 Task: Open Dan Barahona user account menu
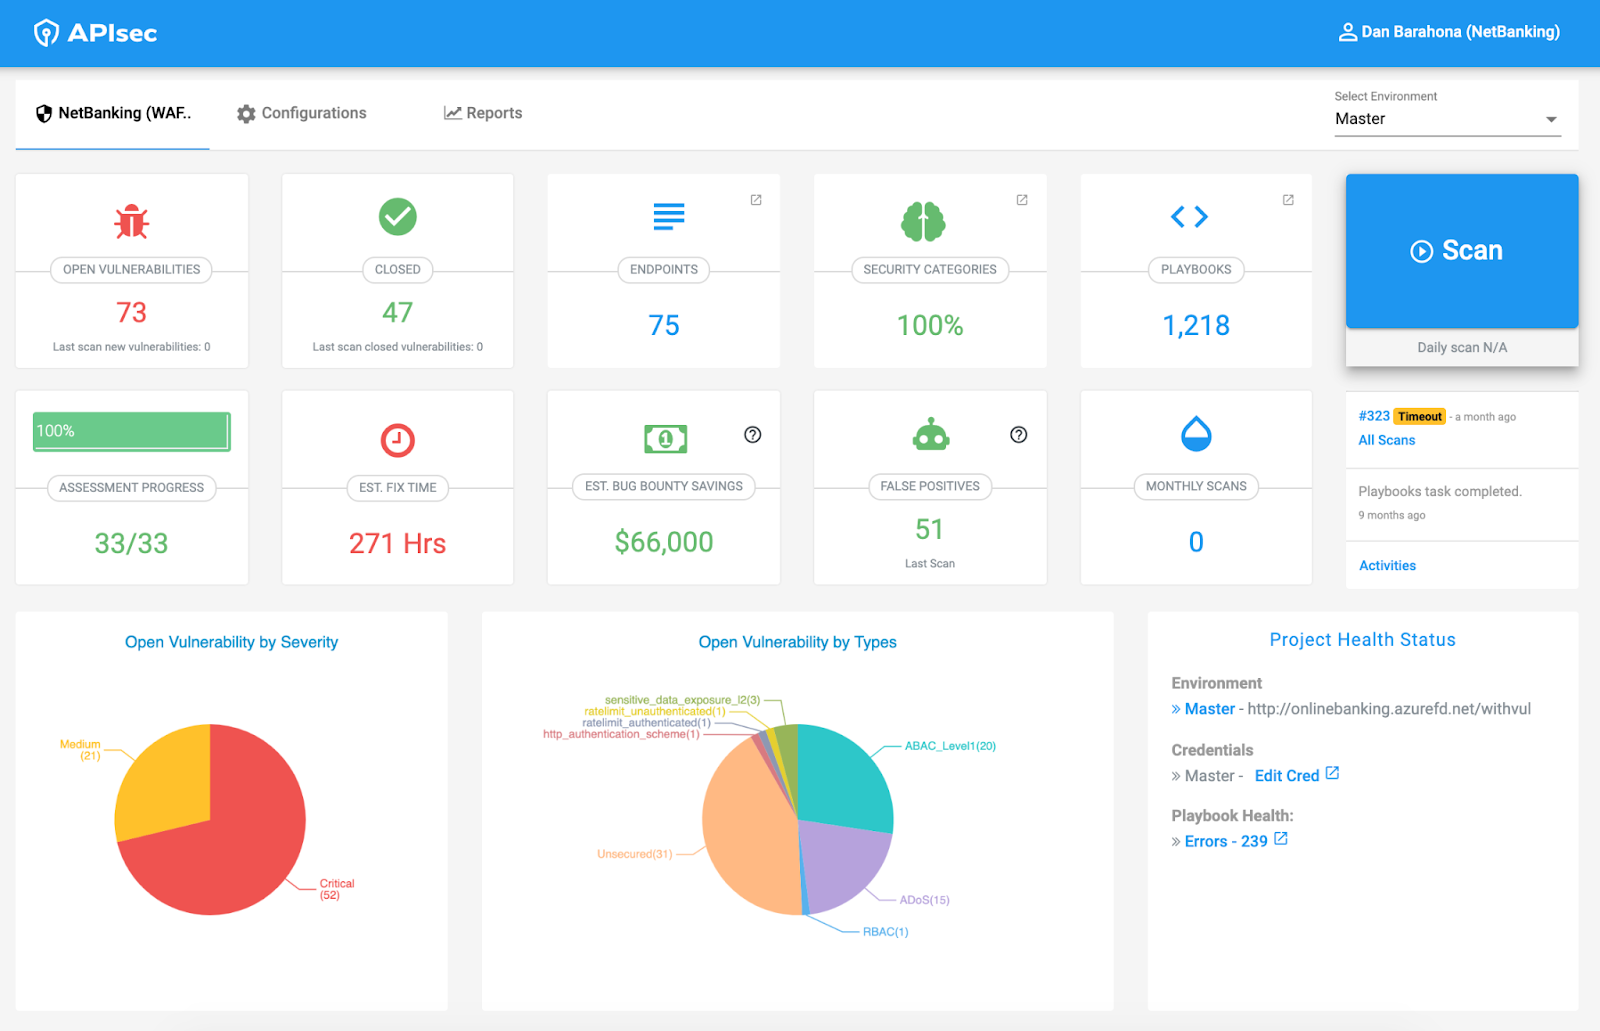1449,32
